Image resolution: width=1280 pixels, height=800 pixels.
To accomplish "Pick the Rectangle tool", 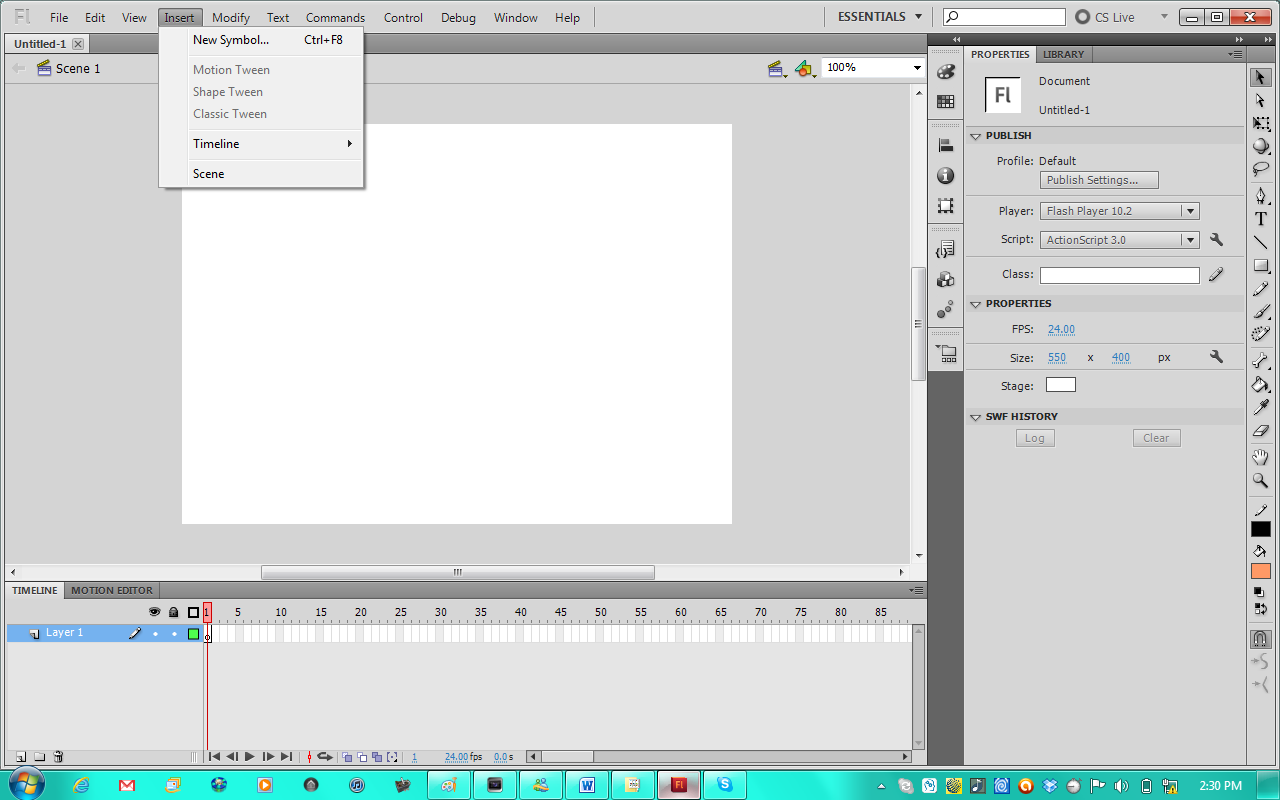I will (1261, 265).
